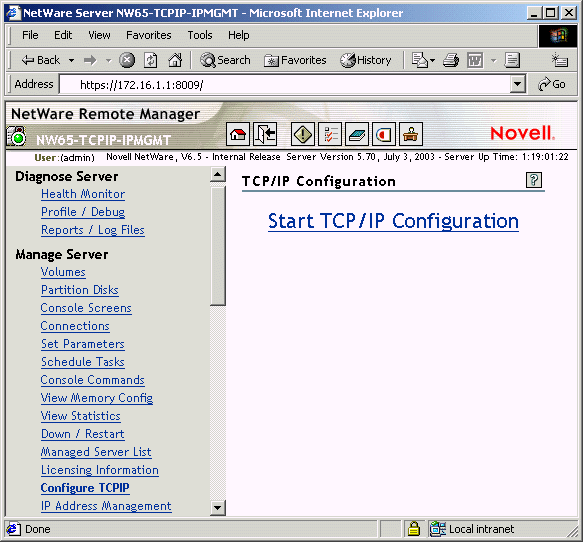Click the Messenger icon at toolbar right end
The image size is (583, 542).
[560, 60]
